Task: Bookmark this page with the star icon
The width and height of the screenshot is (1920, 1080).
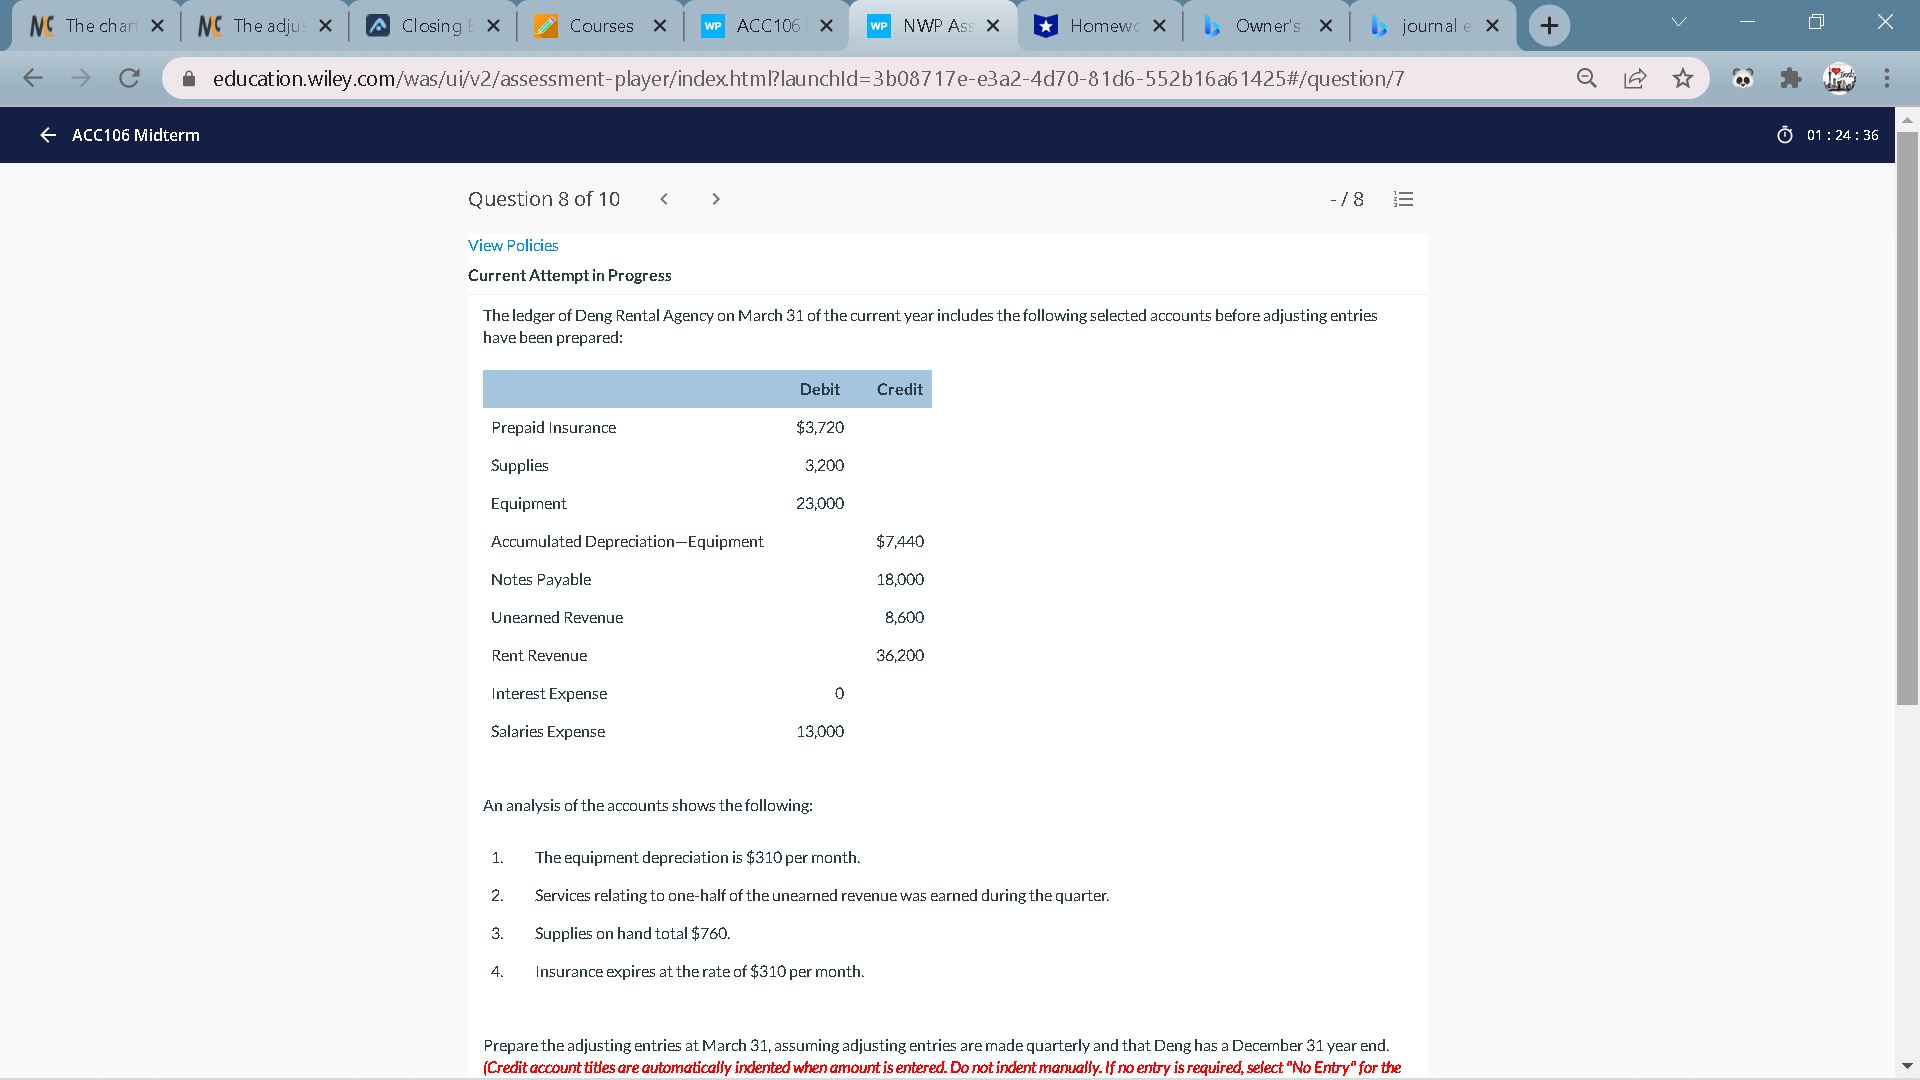Action: [1683, 78]
